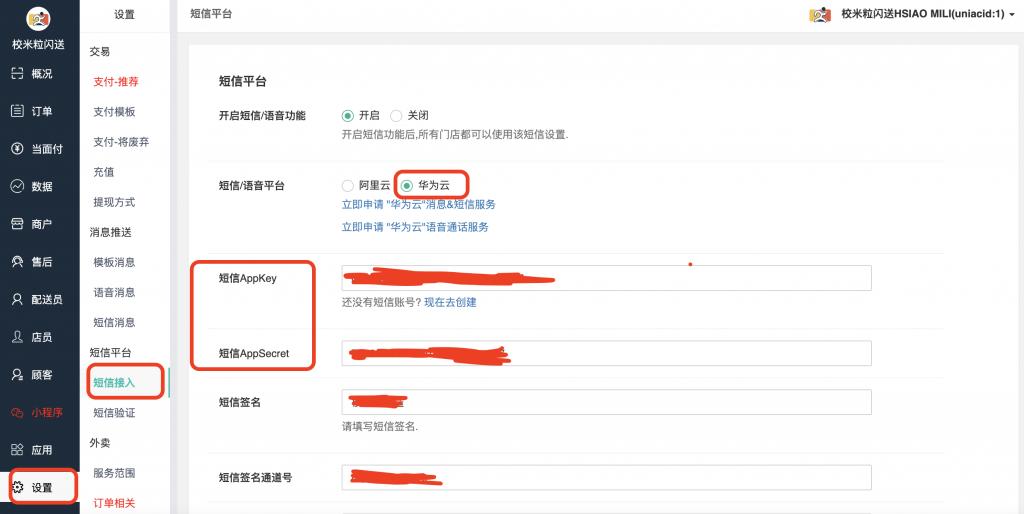Focus the 短信AppSecret input field
This screenshot has height=514, width=1024.
[x=607, y=353]
